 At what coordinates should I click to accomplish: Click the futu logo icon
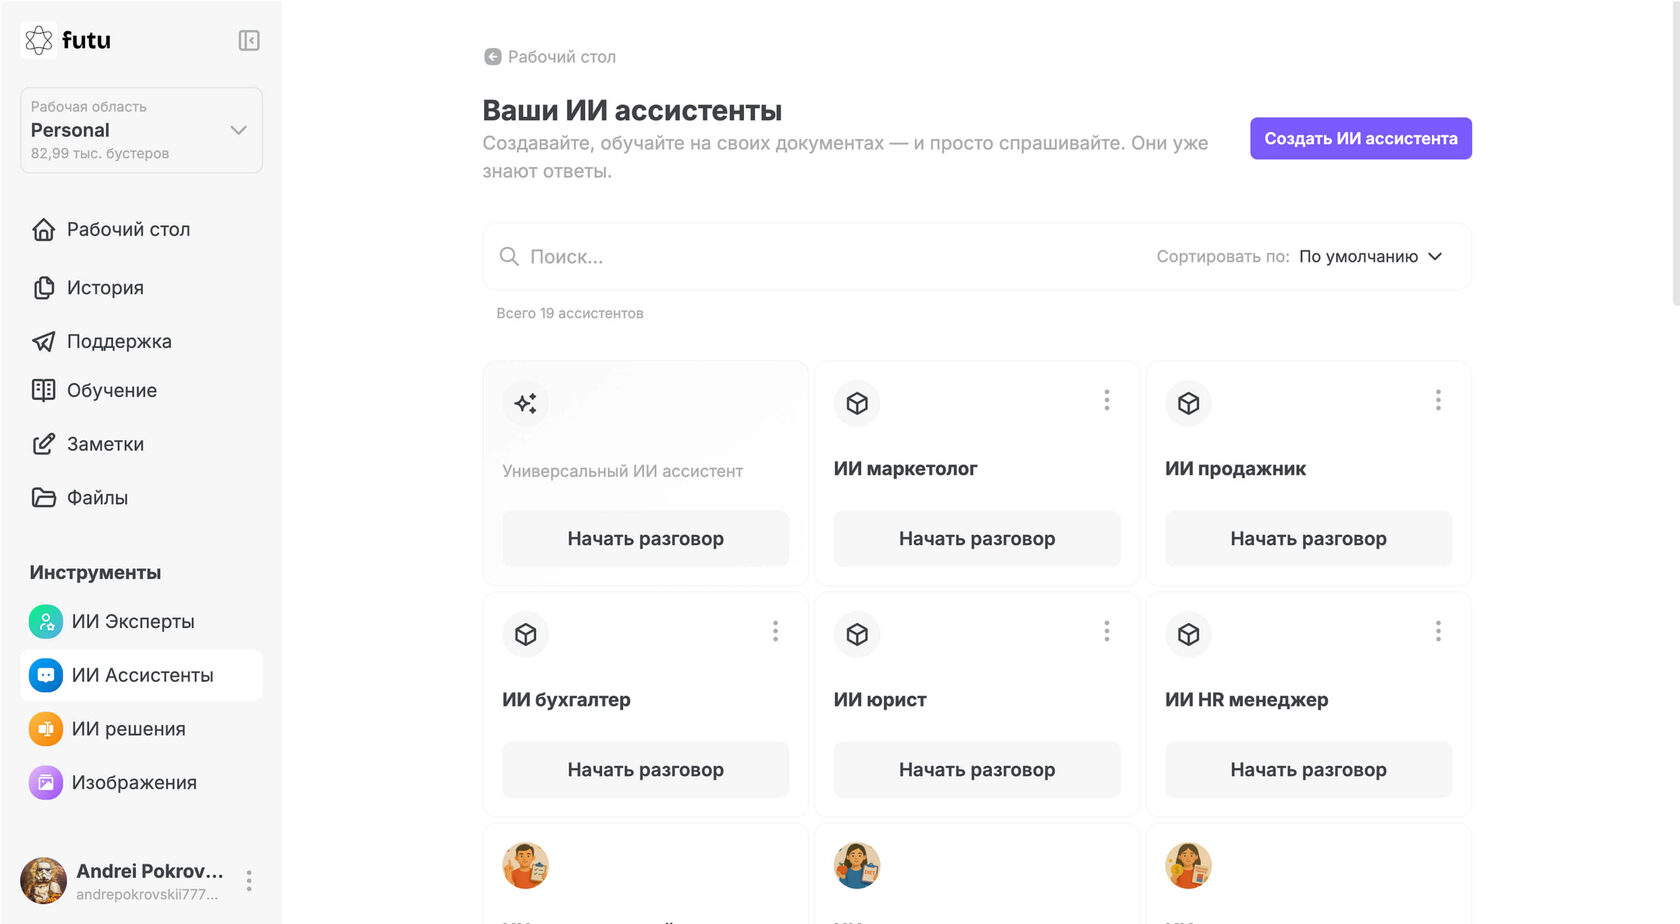[39, 40]
